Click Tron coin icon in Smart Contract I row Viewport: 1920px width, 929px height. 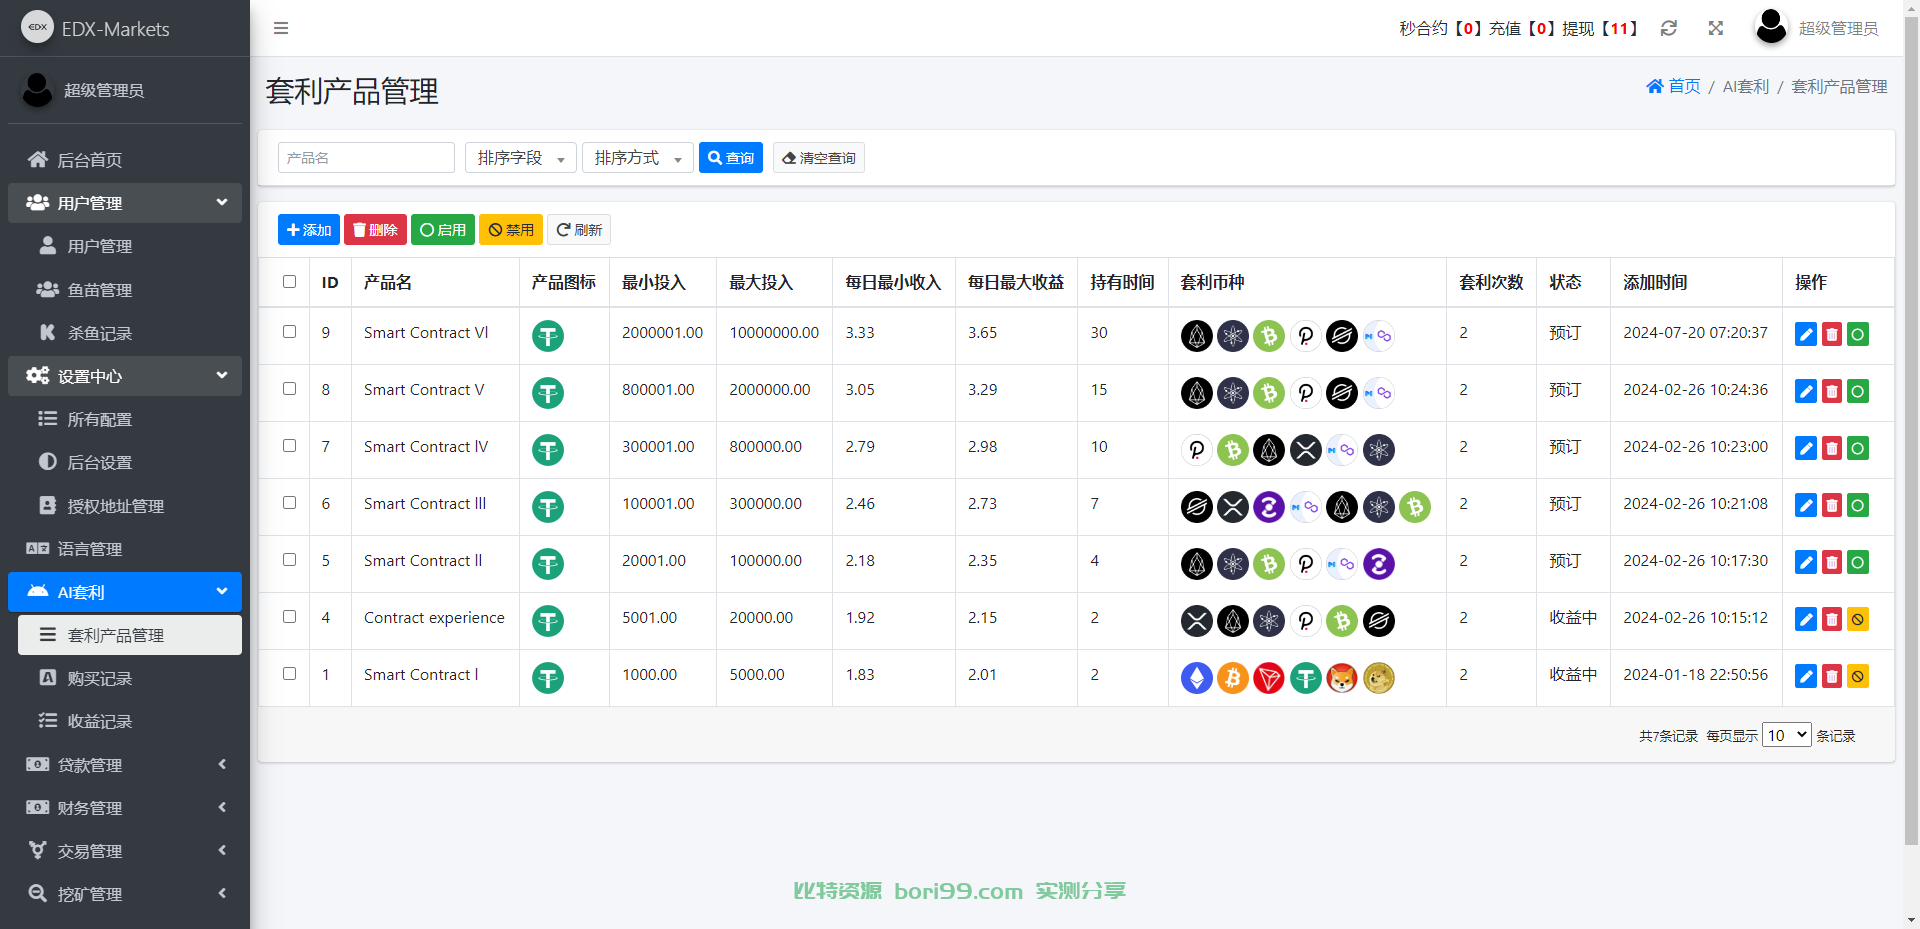click(1269, 678)
